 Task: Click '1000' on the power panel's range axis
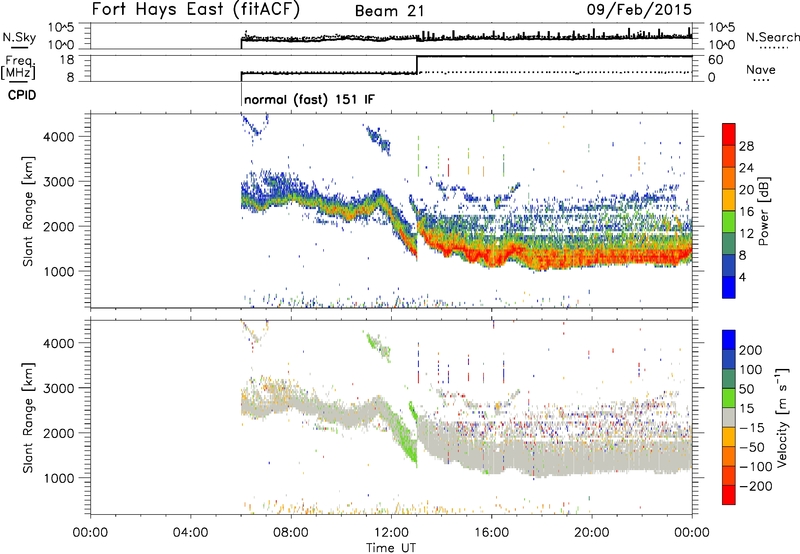(58, 271)
